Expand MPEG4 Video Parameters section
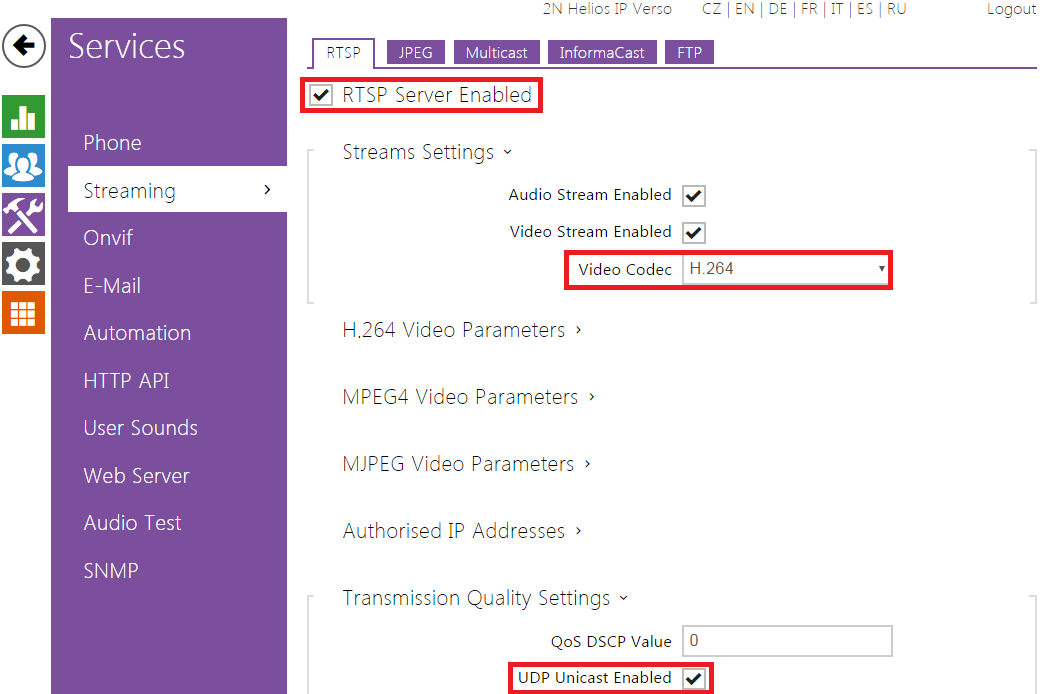 click(x=468, y=397)
